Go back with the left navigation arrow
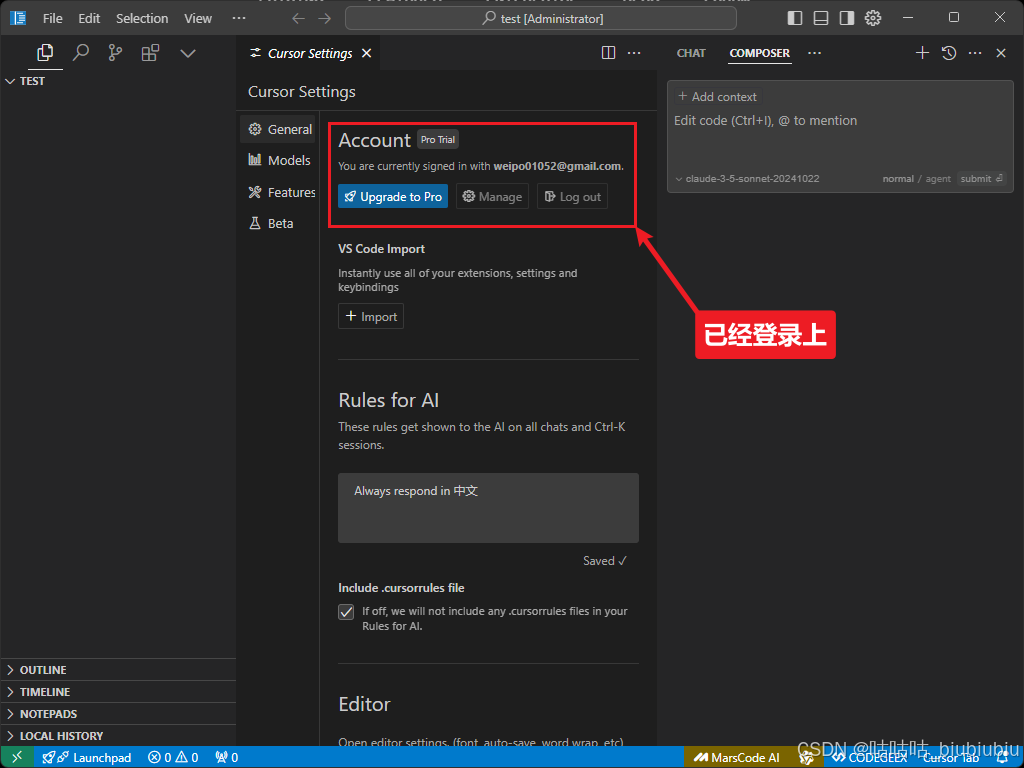Viewport: 1024px width, 768px height. pos(298,18)
